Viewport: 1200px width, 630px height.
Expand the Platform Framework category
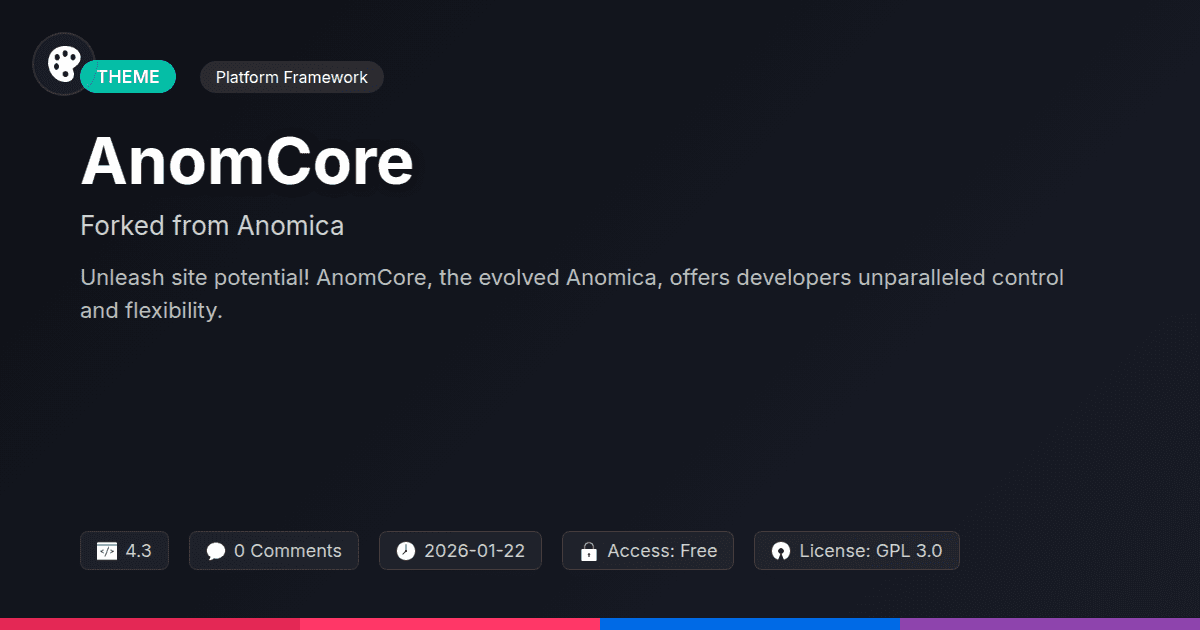291,76
